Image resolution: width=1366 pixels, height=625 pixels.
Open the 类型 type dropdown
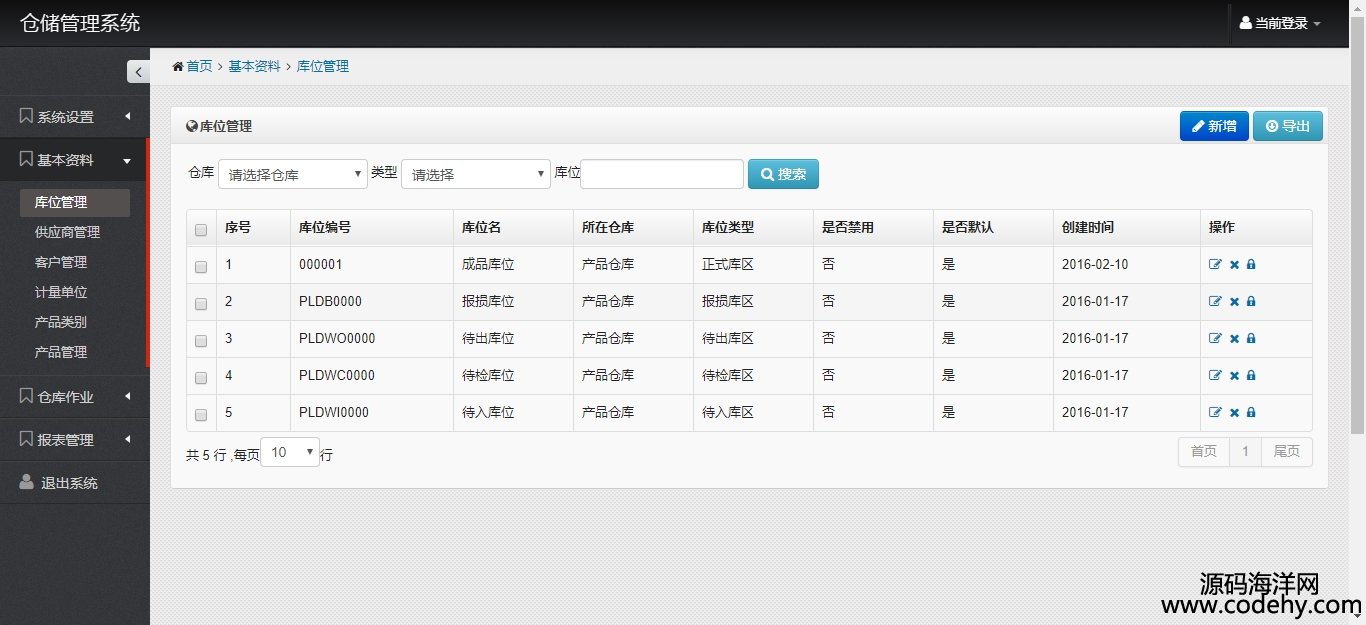[x=475, y=174]
